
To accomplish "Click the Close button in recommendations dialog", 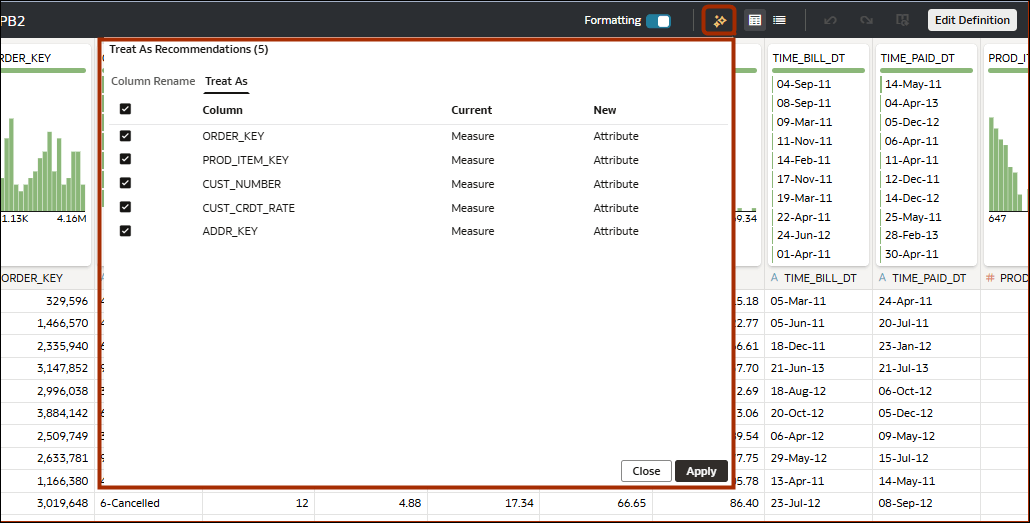I will (646, 471).
